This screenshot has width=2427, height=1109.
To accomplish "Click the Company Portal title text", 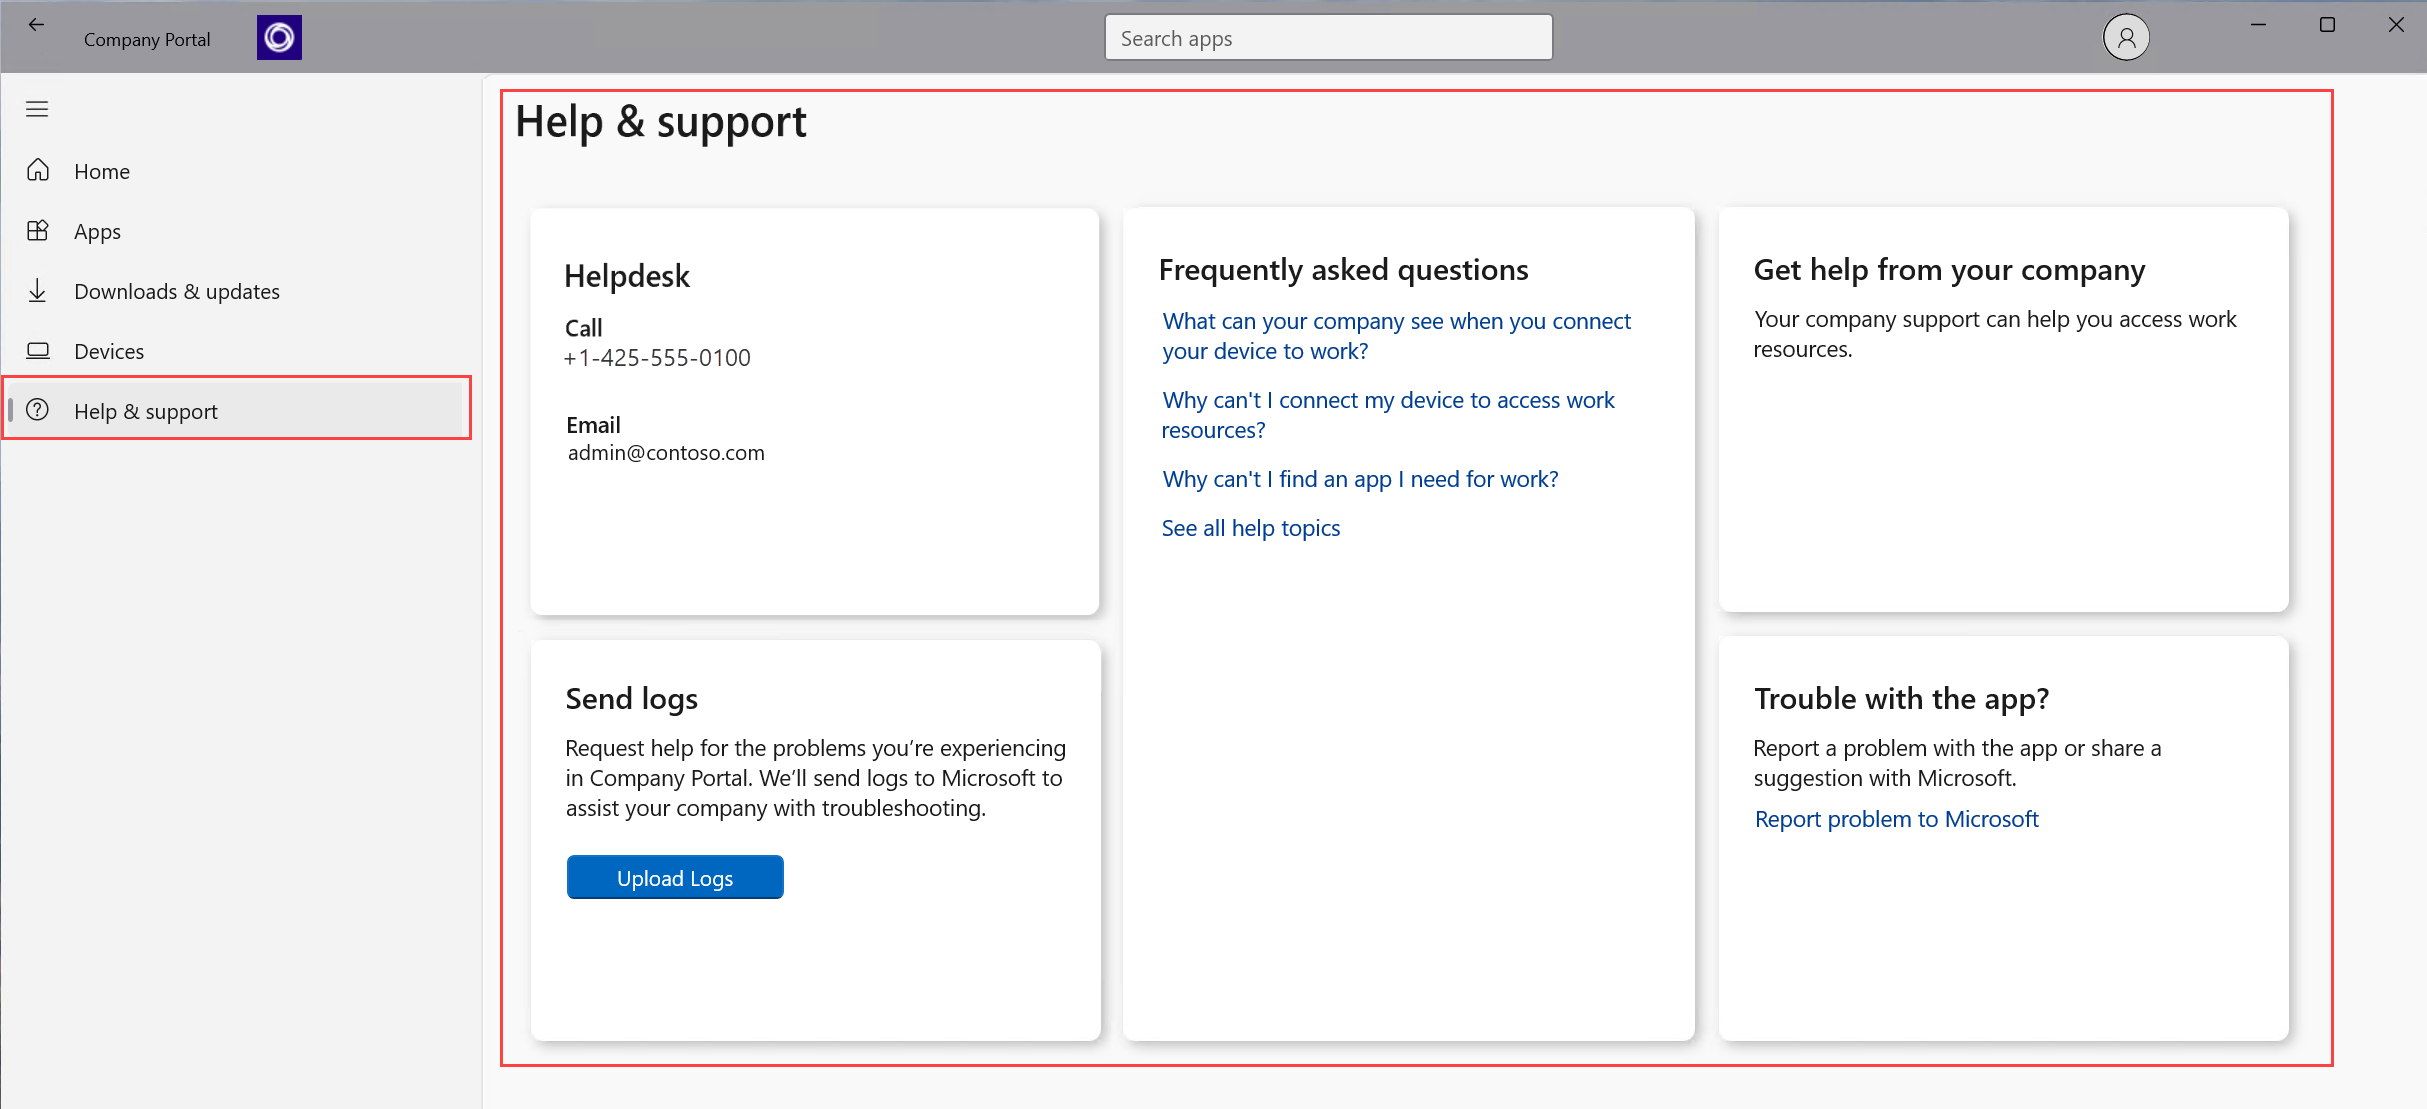I will click(x=147, y=39).
